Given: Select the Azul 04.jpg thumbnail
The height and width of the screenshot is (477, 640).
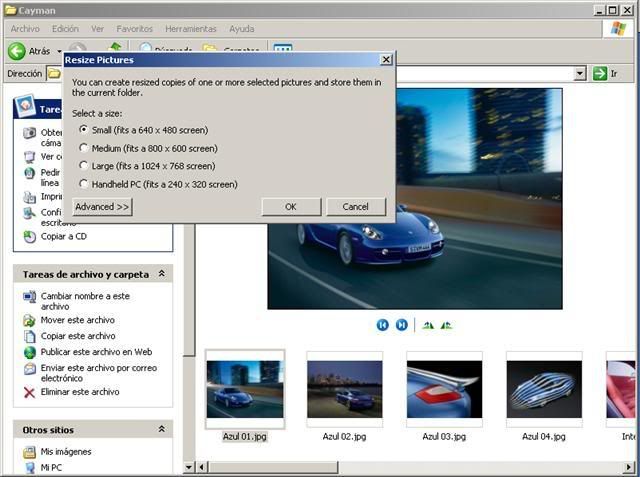Looking at the screenshot, I should pyautogui.click(x=544, y=389).
